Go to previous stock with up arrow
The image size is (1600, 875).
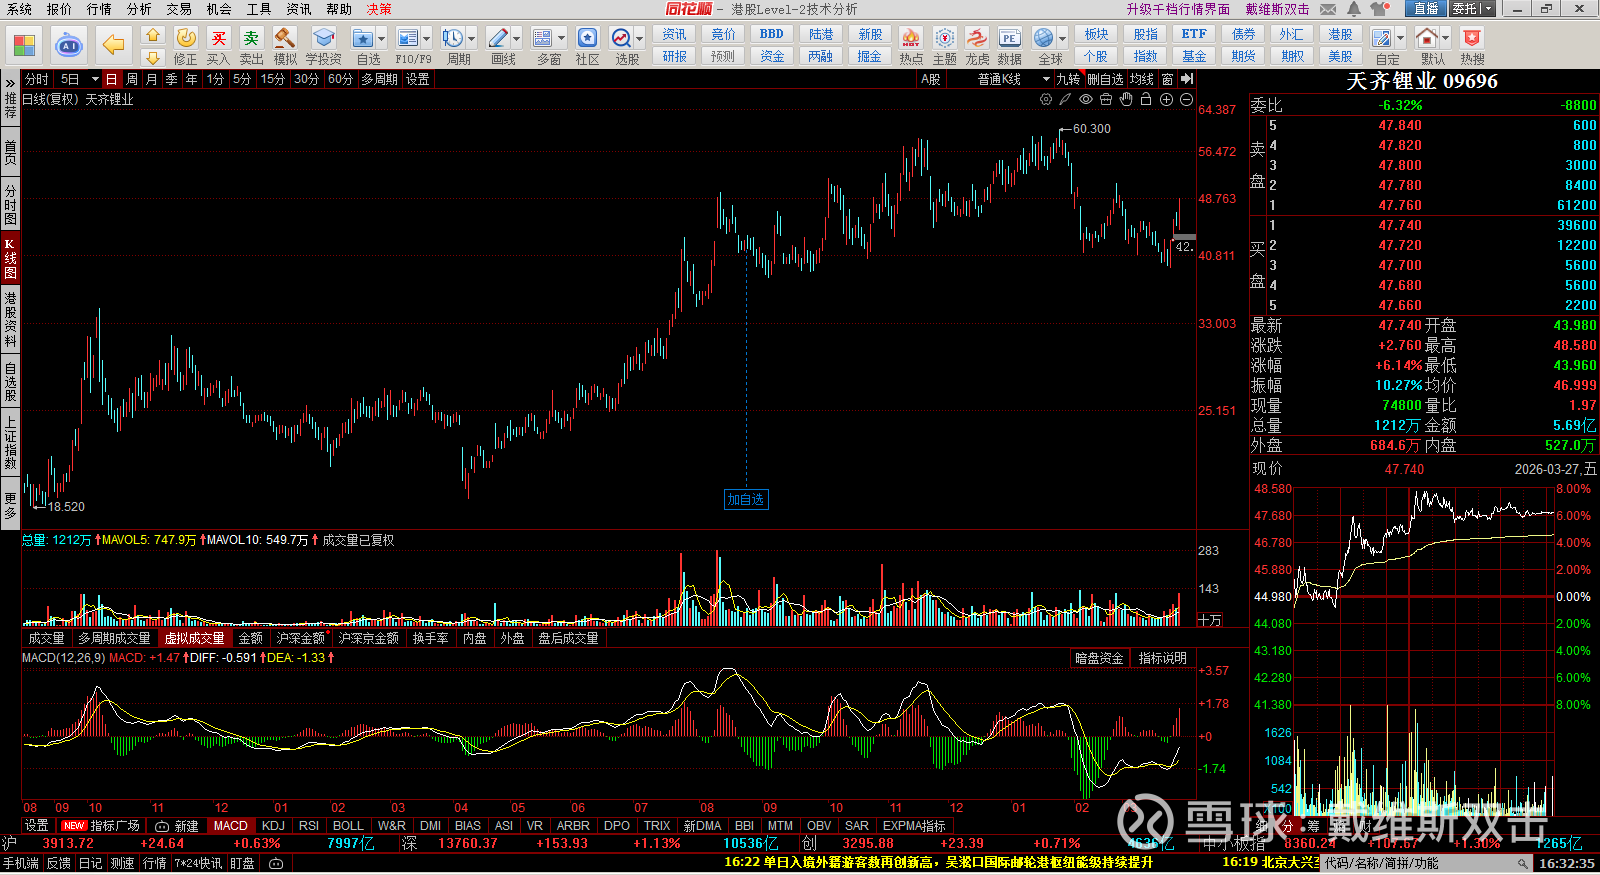coord(153,35)
